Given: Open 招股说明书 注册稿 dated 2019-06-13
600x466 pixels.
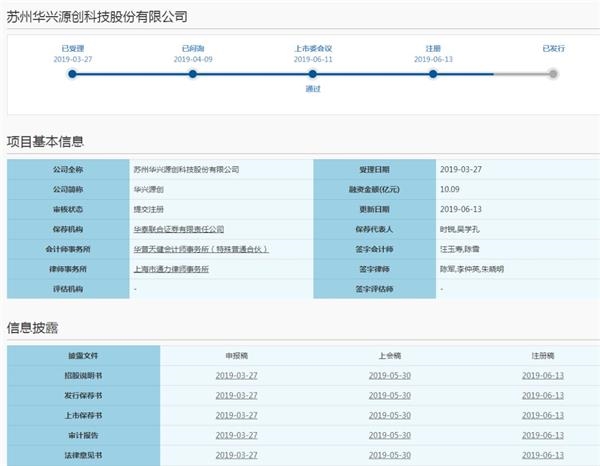Looking at the screenshot, I should pos(543,375).
